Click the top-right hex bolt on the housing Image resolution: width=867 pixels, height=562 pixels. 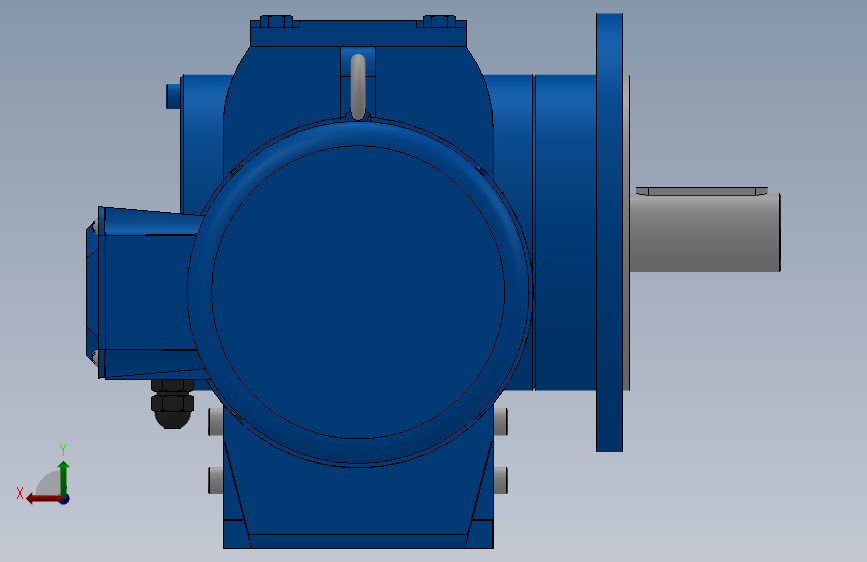440,22
